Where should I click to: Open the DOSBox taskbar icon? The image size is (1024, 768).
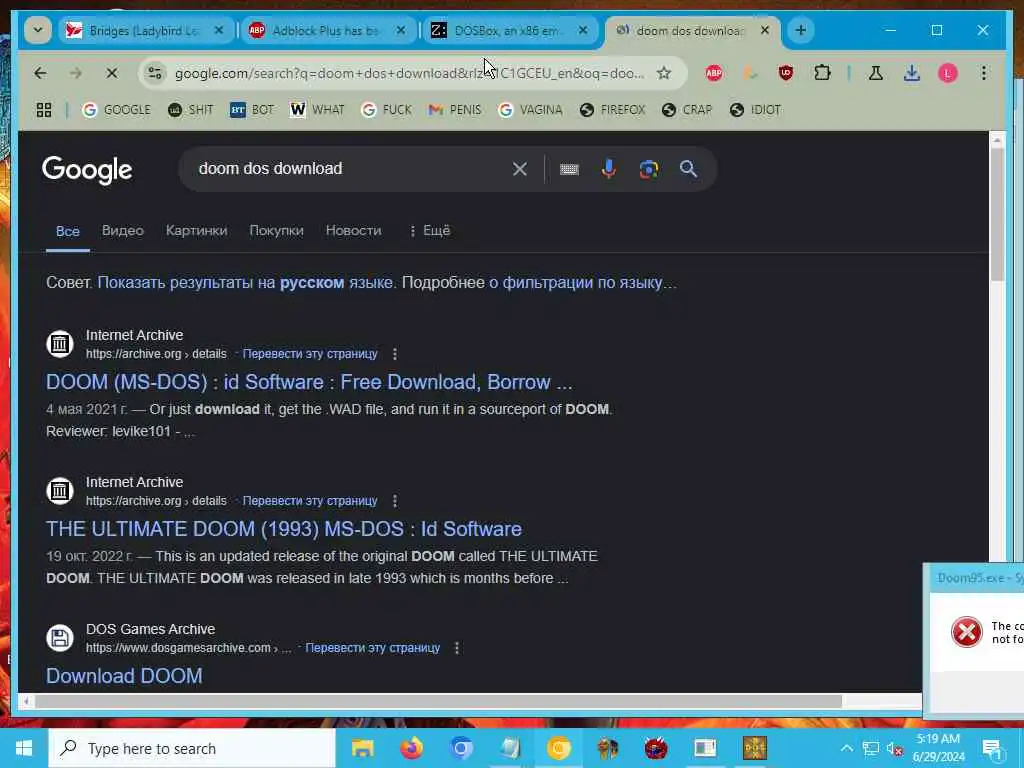(755, 748)
